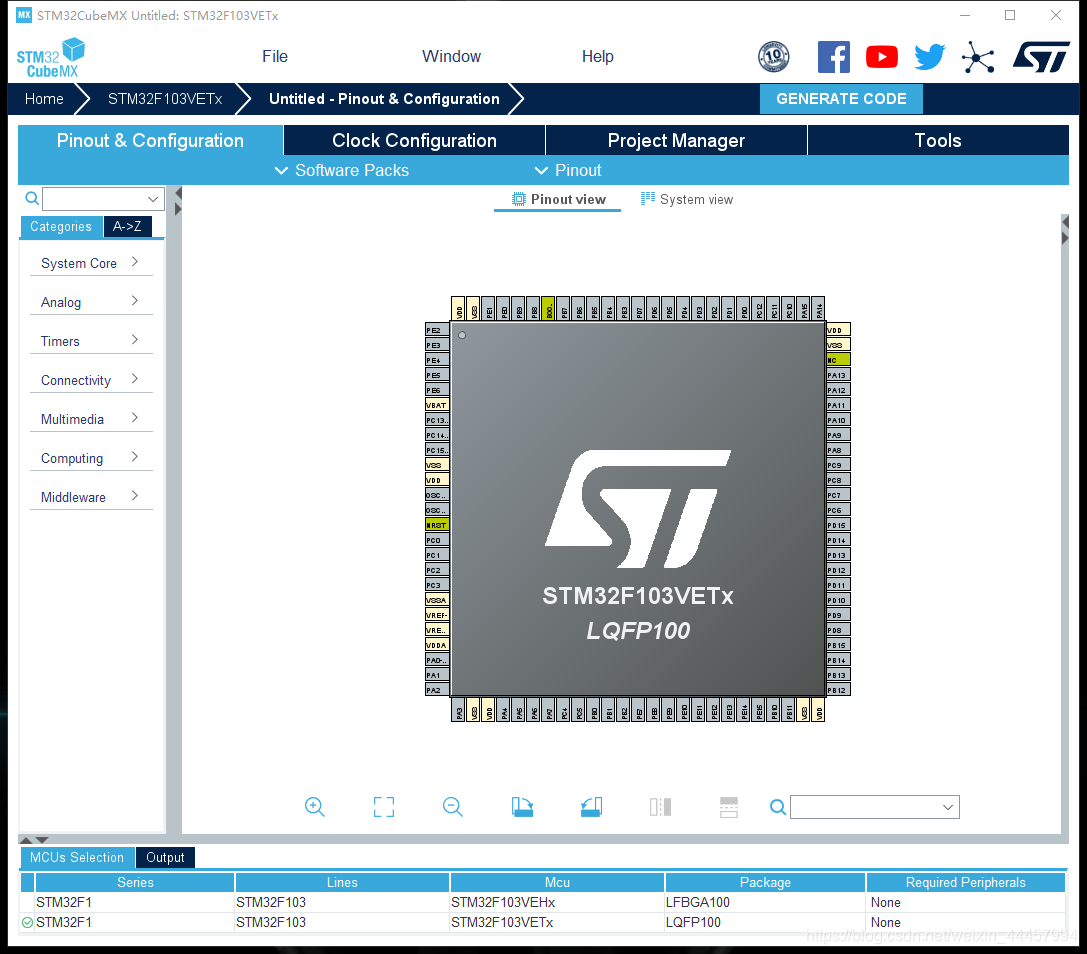Click the pin search magnifier icon below the chip
Viewport: 1087px width, 954px height.
pyautogui.click(x=778, y=807)
